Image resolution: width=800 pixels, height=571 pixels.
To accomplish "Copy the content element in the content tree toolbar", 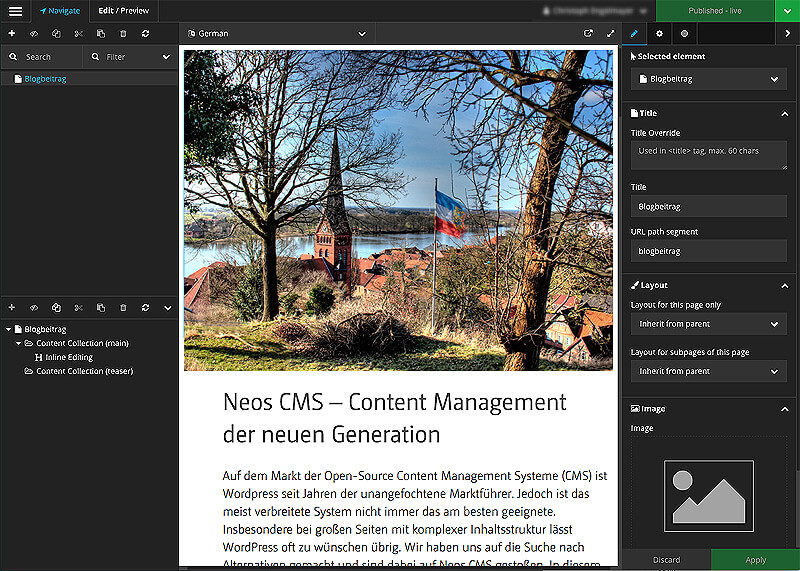I will (x=56, y=308).
